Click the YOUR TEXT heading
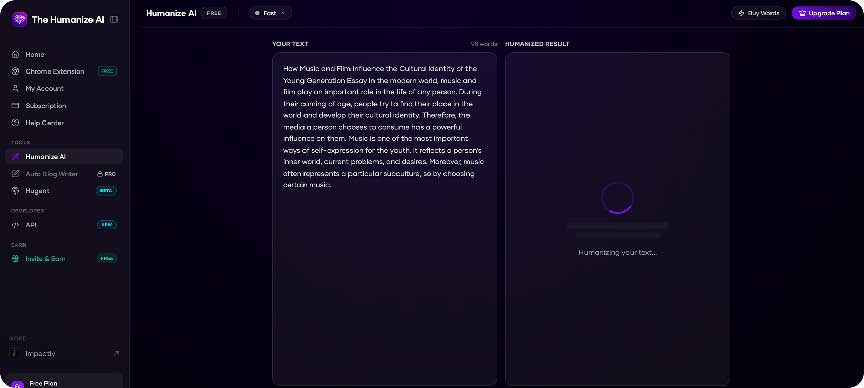 point(290,44)
